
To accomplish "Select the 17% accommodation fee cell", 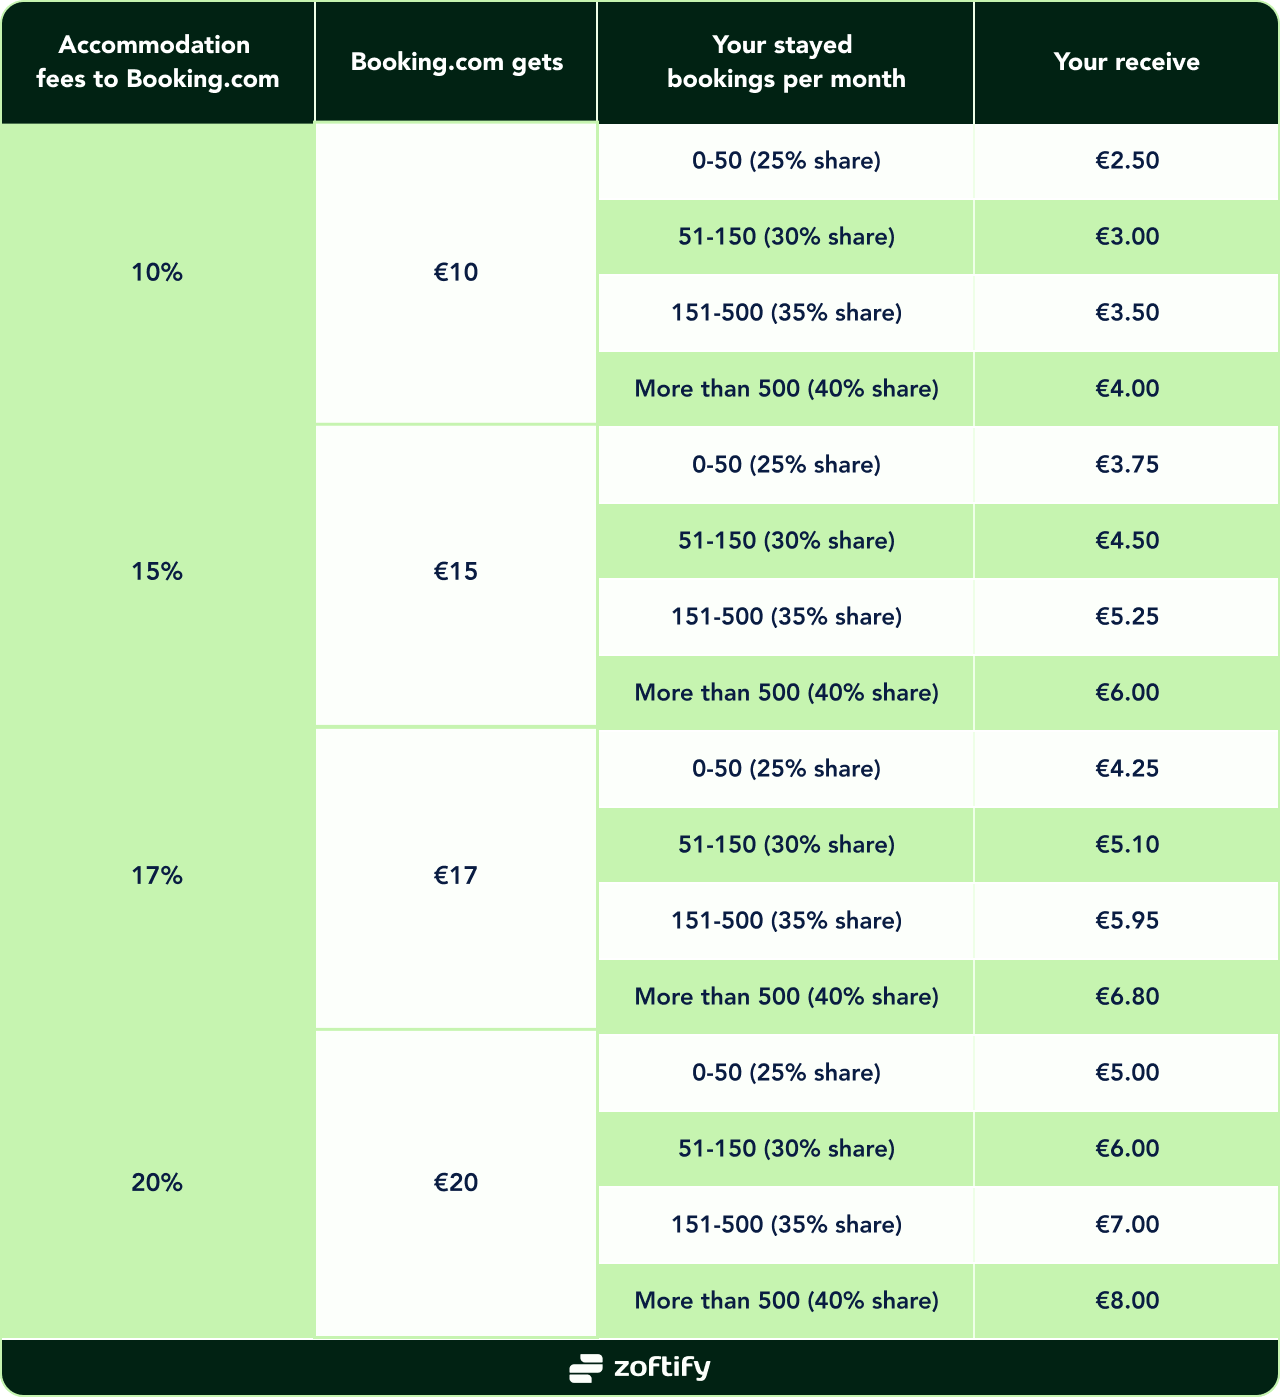I will click(157, 875).
